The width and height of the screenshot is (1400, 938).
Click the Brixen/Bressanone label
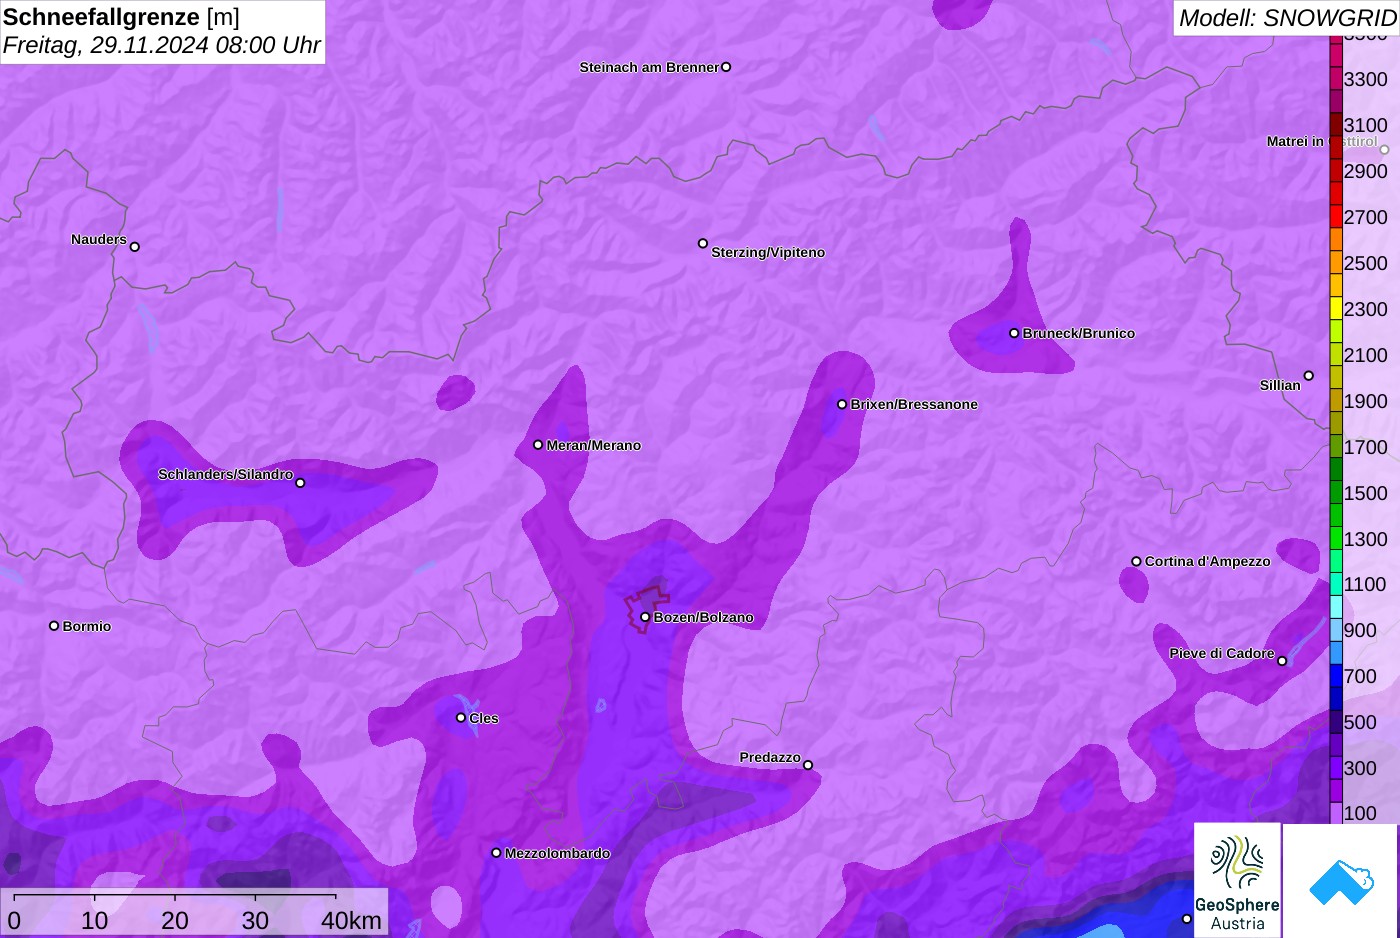coord(914,404)
